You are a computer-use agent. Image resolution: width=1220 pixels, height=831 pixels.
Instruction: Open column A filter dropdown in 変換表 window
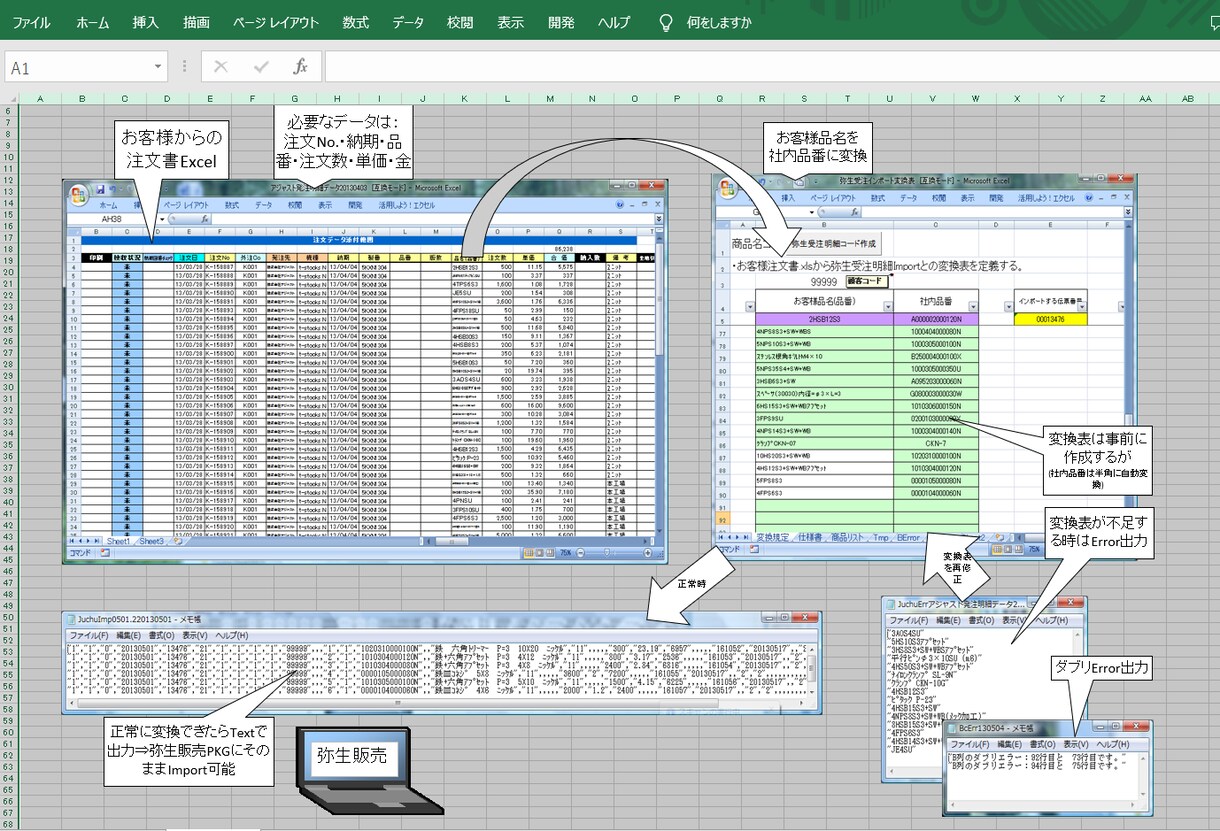tap(750, 307)
